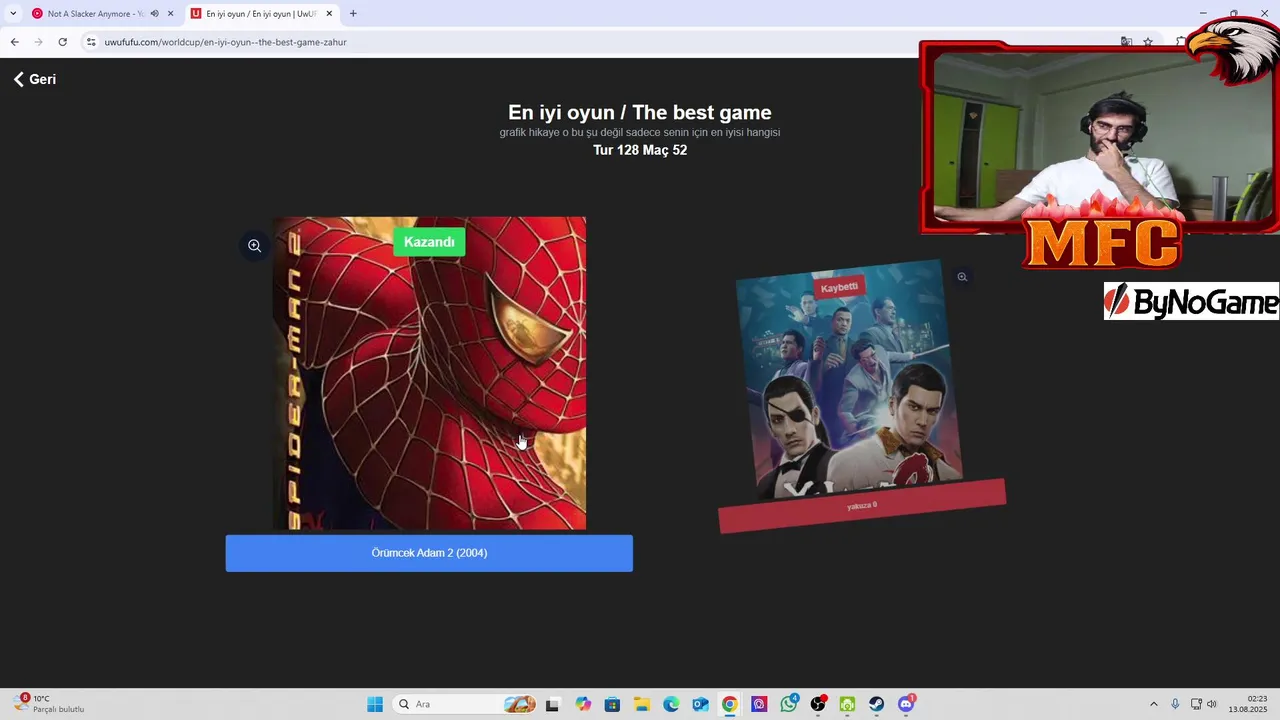Click the translate page icon

click(1126, 42)
